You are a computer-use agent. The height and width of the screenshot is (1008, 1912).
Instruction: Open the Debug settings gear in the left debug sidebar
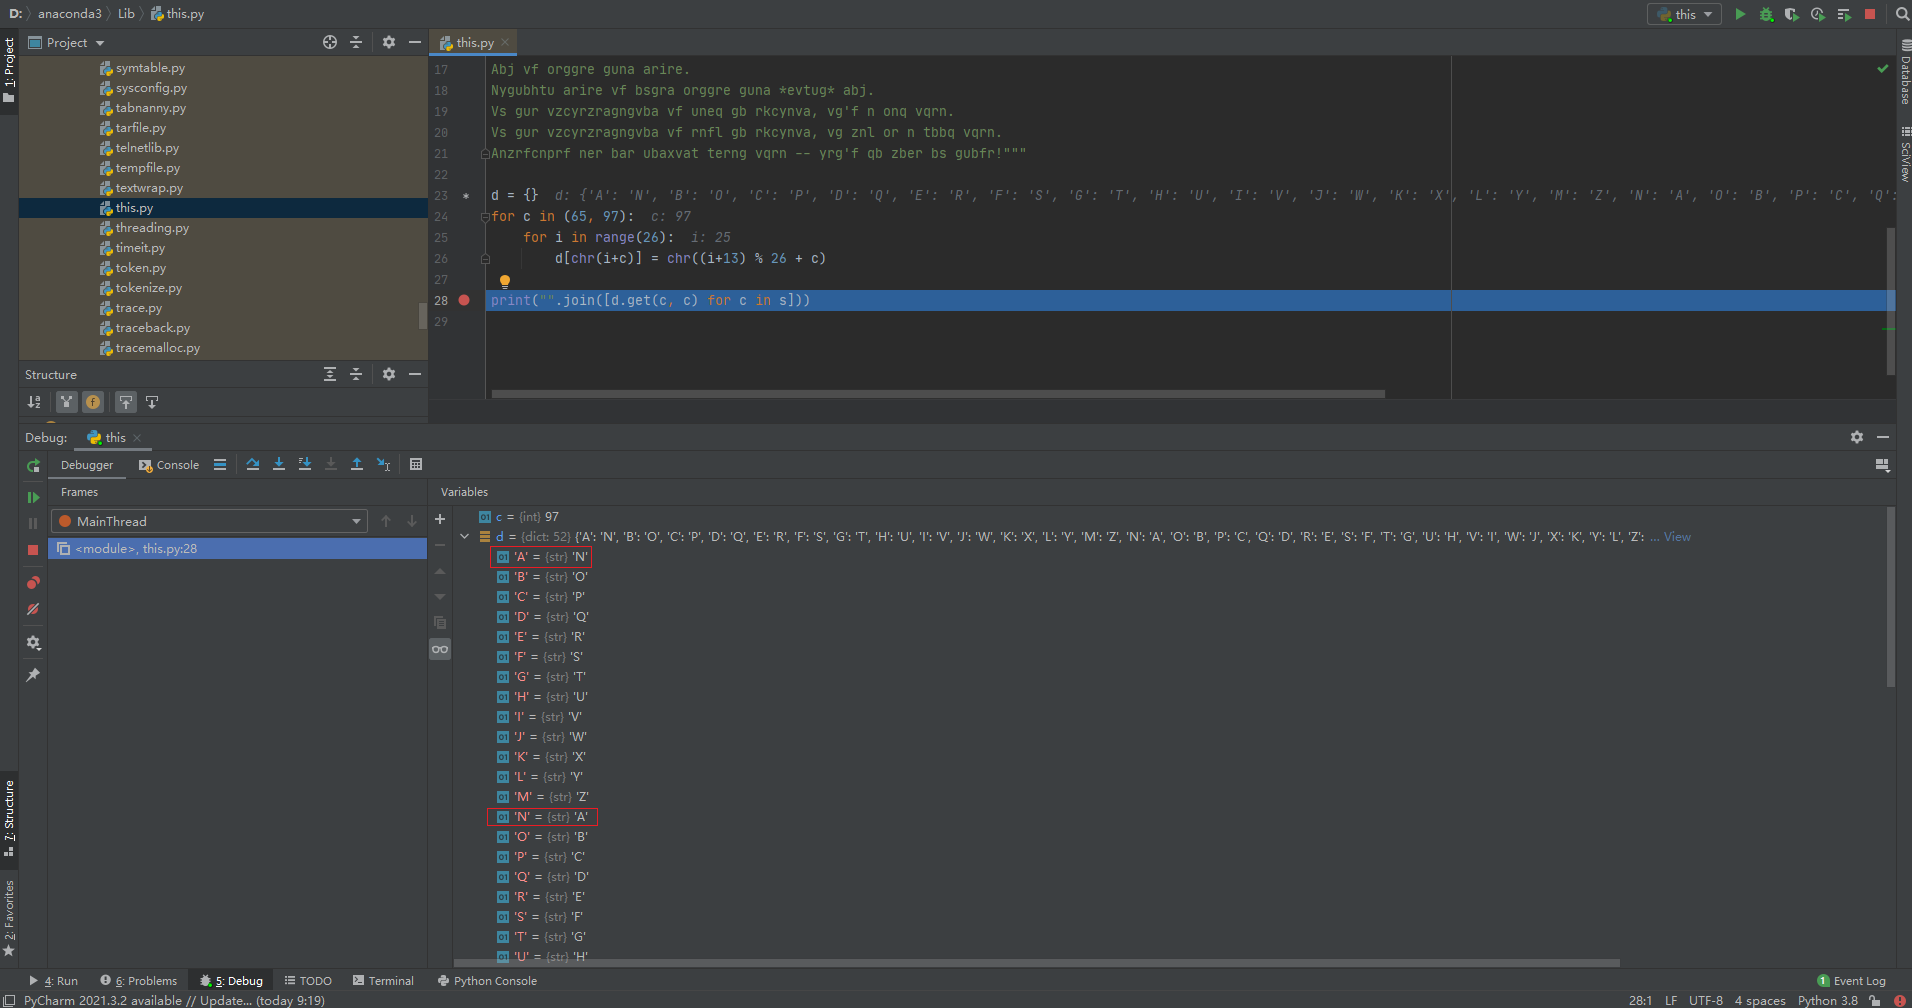coord(33,643)
